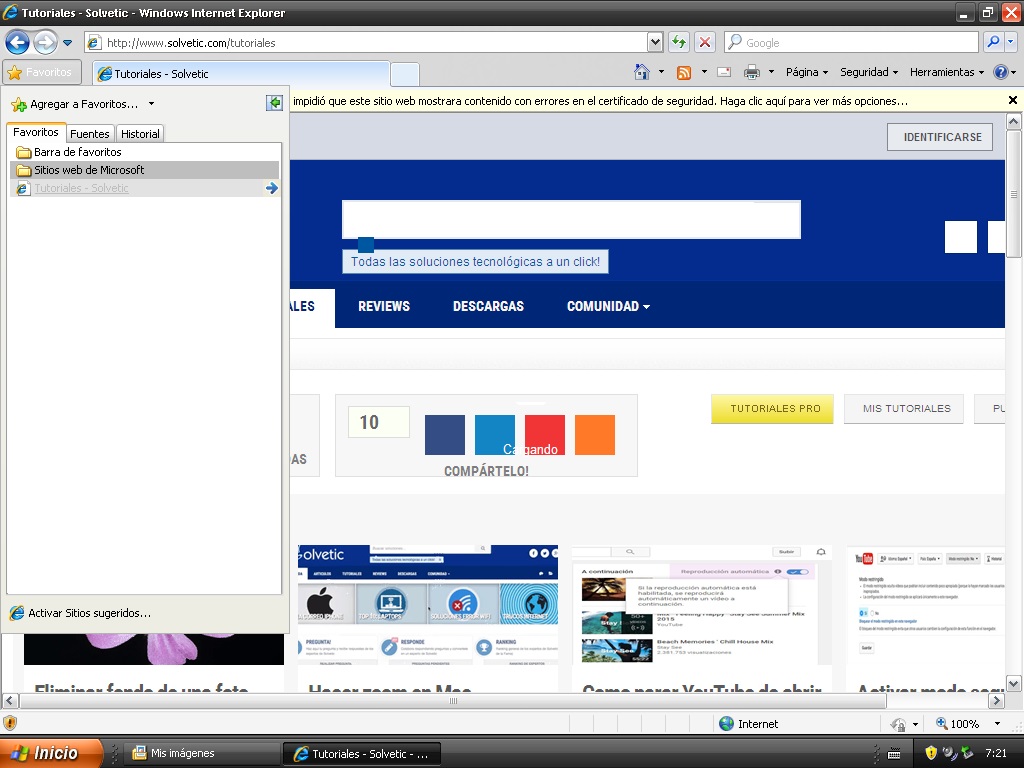
Task: Click the 7:21 taskbar clock
Action: pos(996,753)
